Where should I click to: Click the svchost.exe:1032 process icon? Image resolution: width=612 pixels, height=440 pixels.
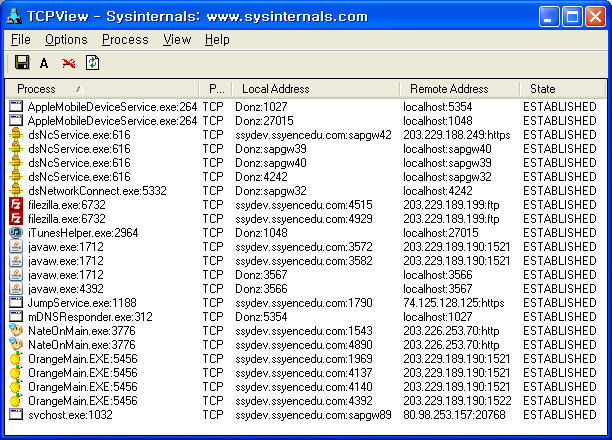16,414
